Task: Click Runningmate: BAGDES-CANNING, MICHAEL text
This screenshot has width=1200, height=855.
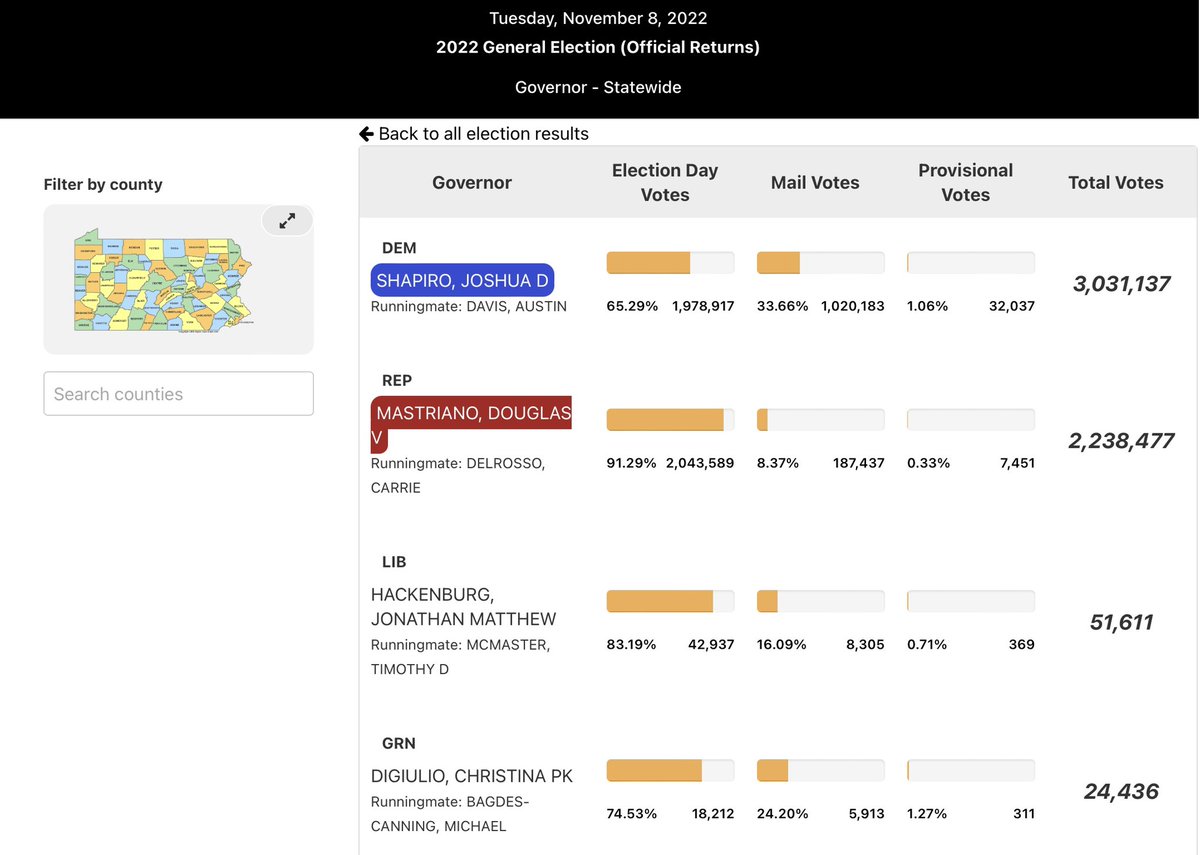Action: 450,814
